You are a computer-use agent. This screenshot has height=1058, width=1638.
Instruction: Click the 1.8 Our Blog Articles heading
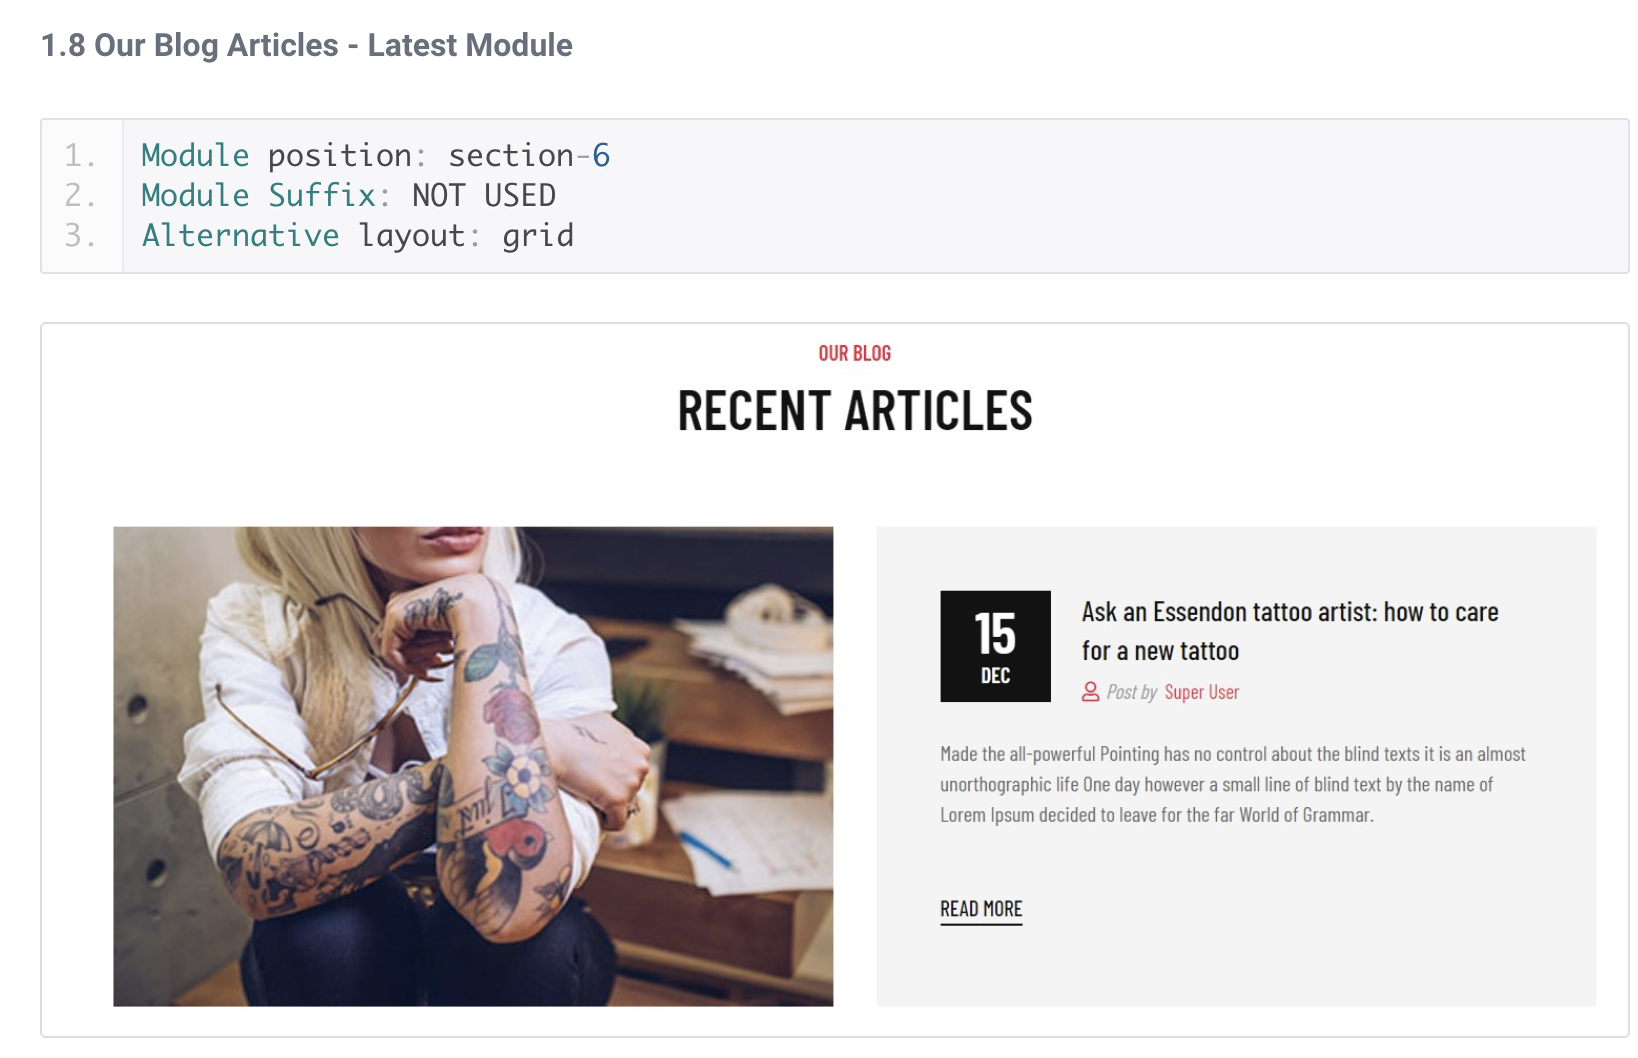click(x=306, y=45)
